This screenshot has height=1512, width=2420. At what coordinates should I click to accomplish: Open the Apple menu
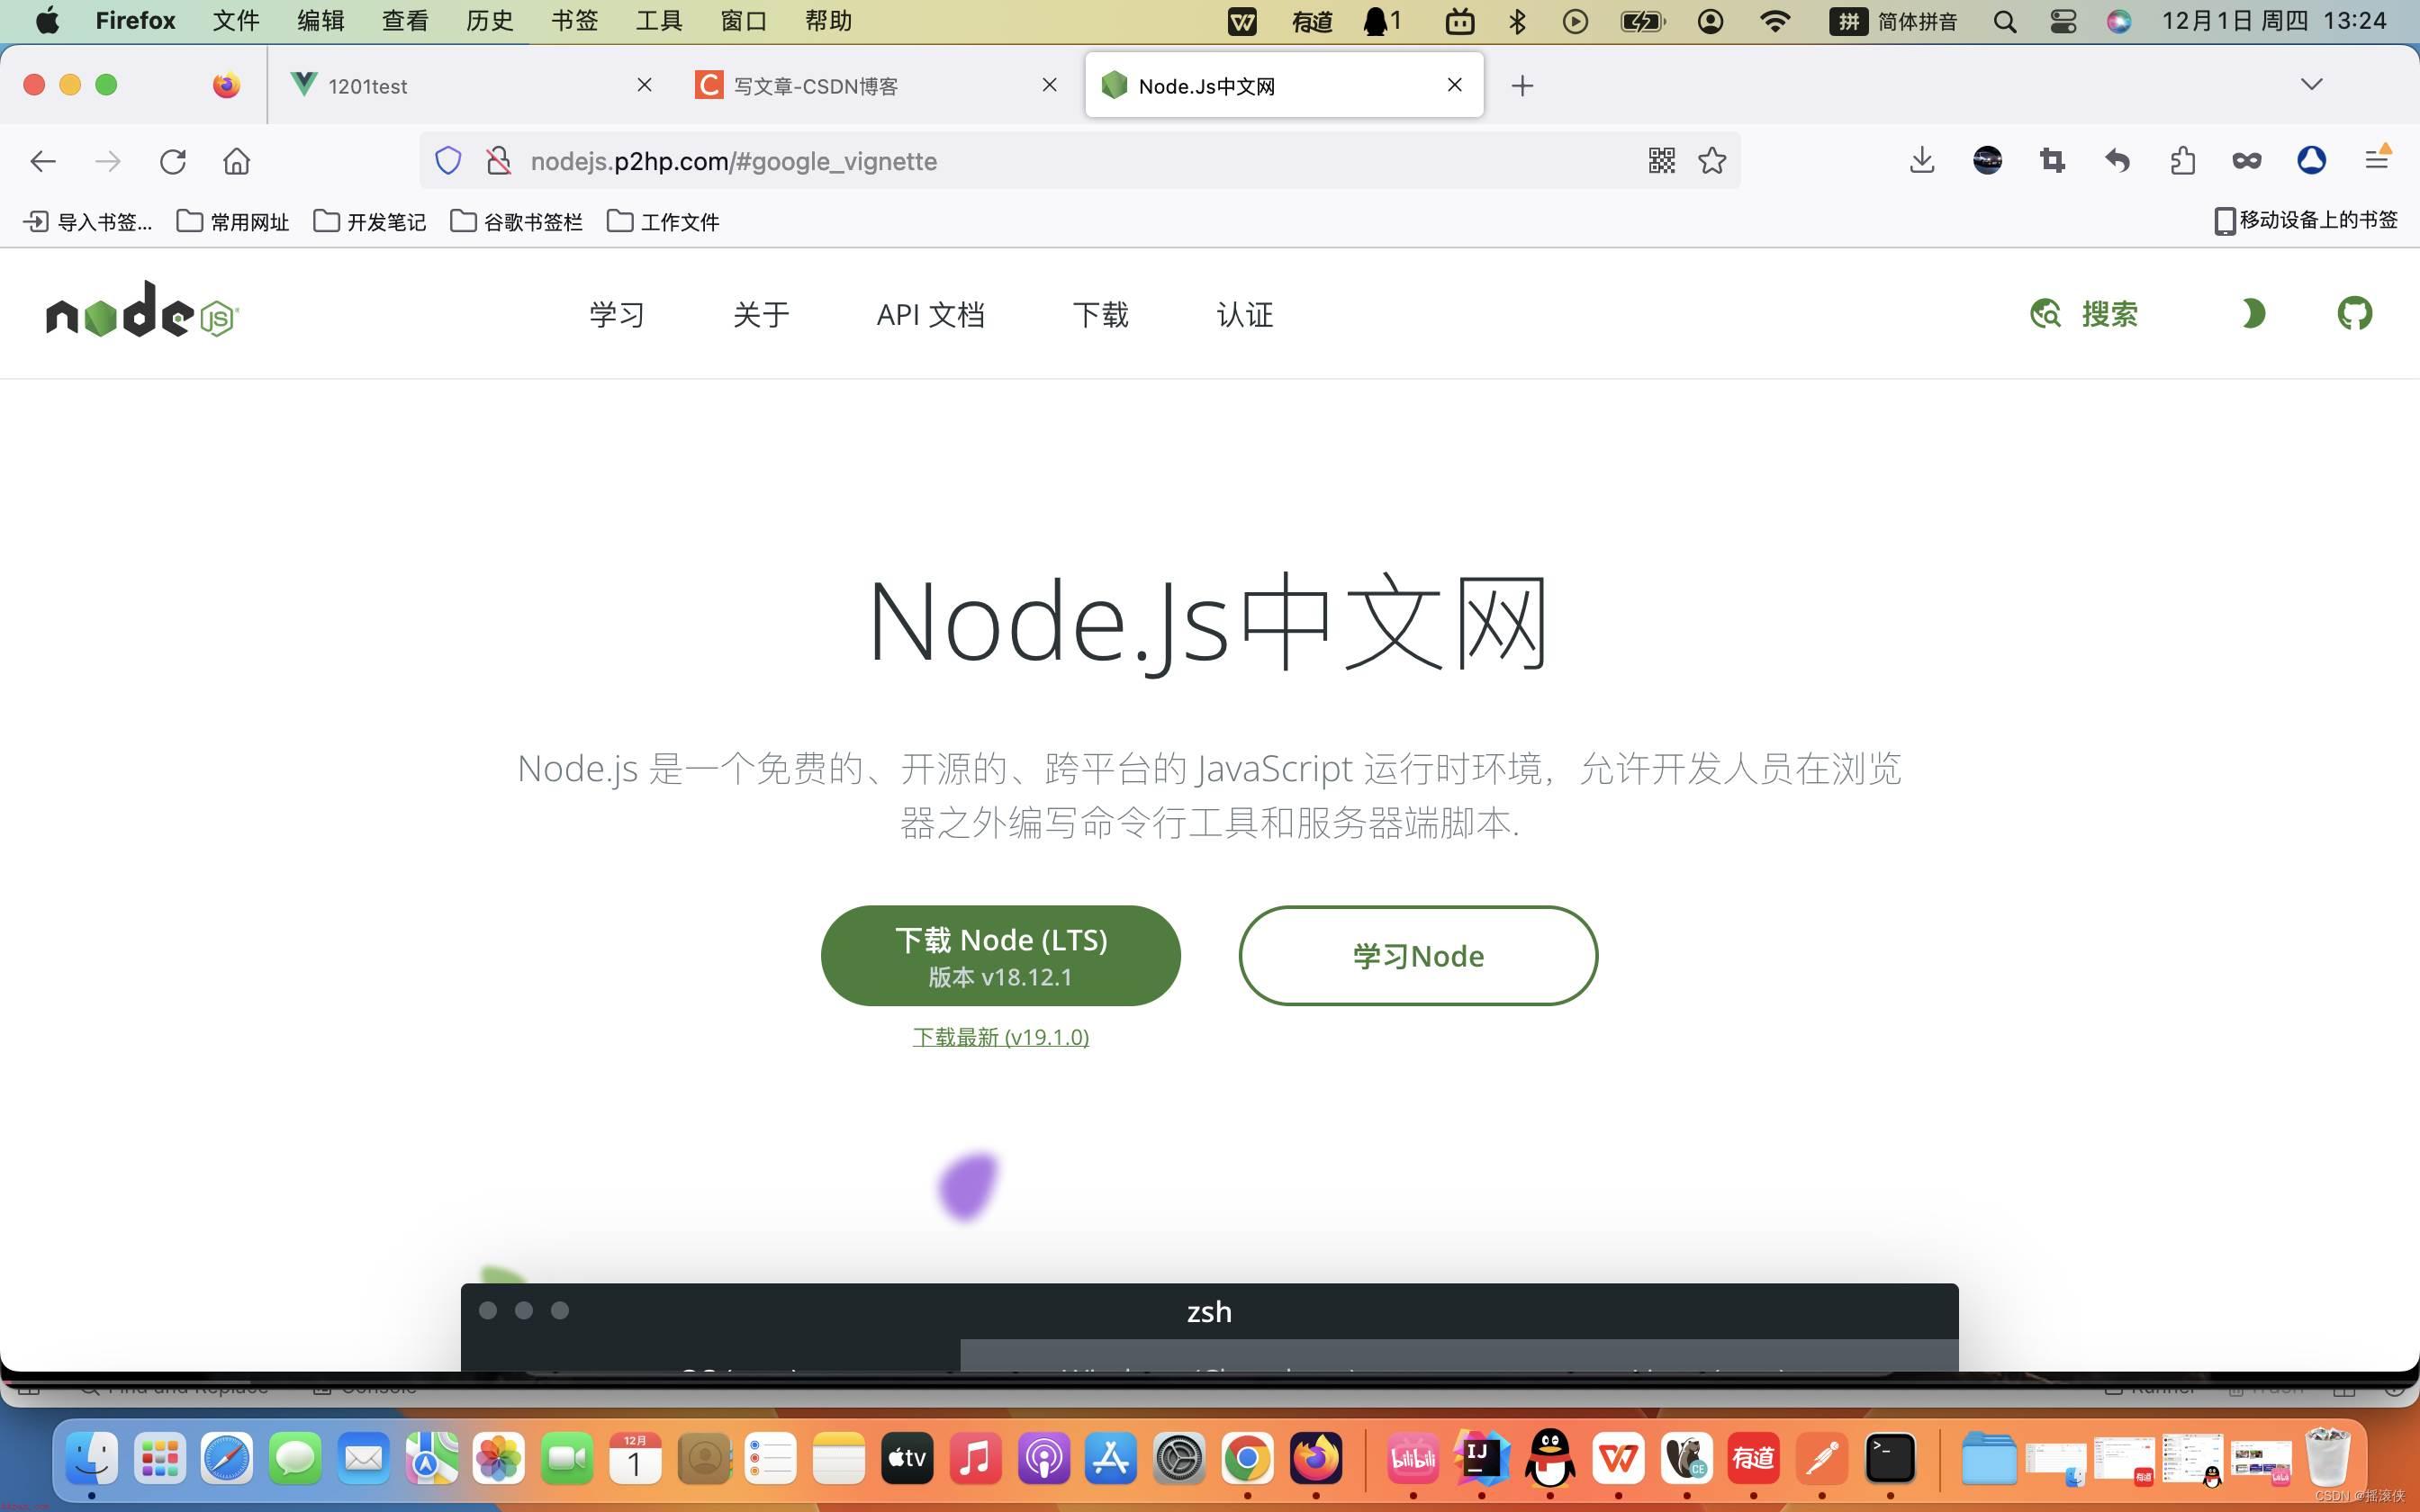[x=47, y=21]
